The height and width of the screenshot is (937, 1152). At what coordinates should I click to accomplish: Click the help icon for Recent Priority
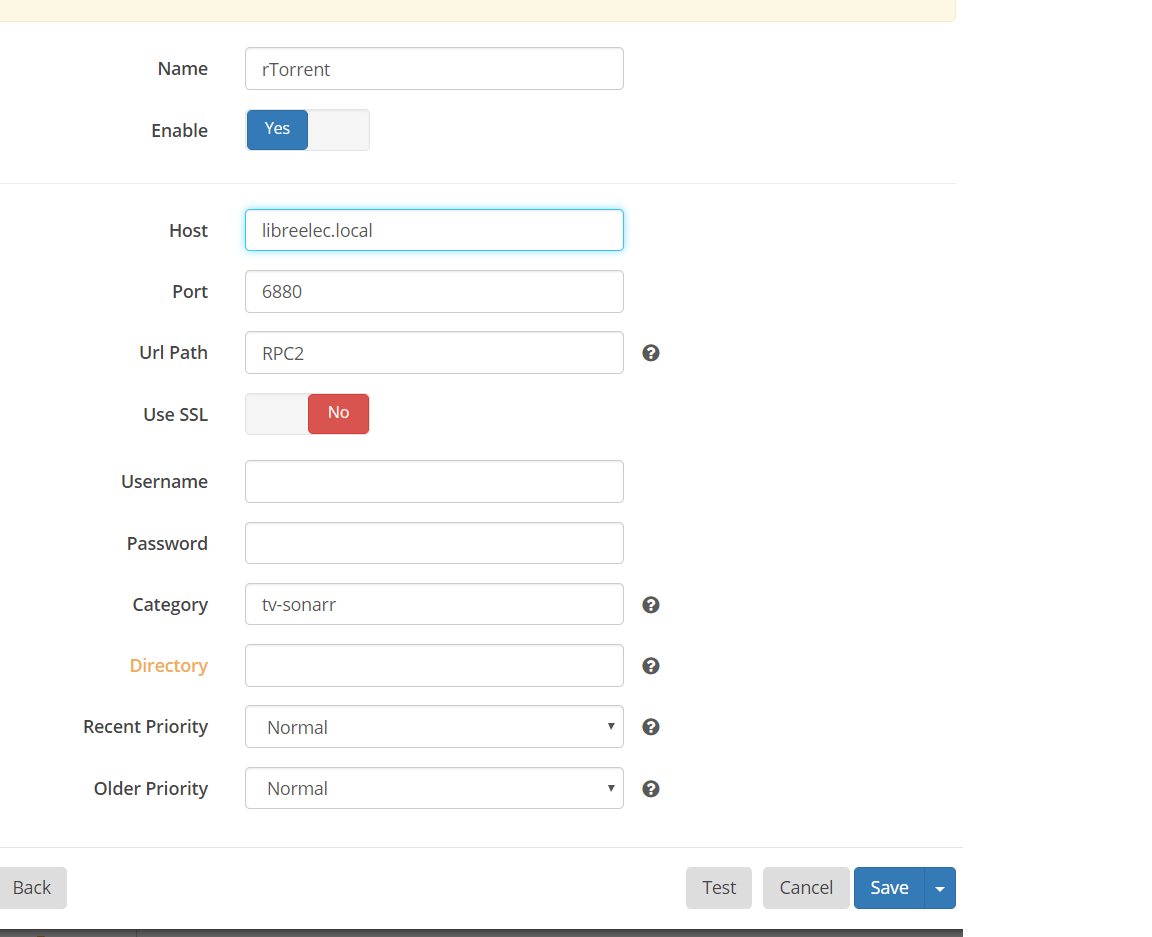(651, 727)
